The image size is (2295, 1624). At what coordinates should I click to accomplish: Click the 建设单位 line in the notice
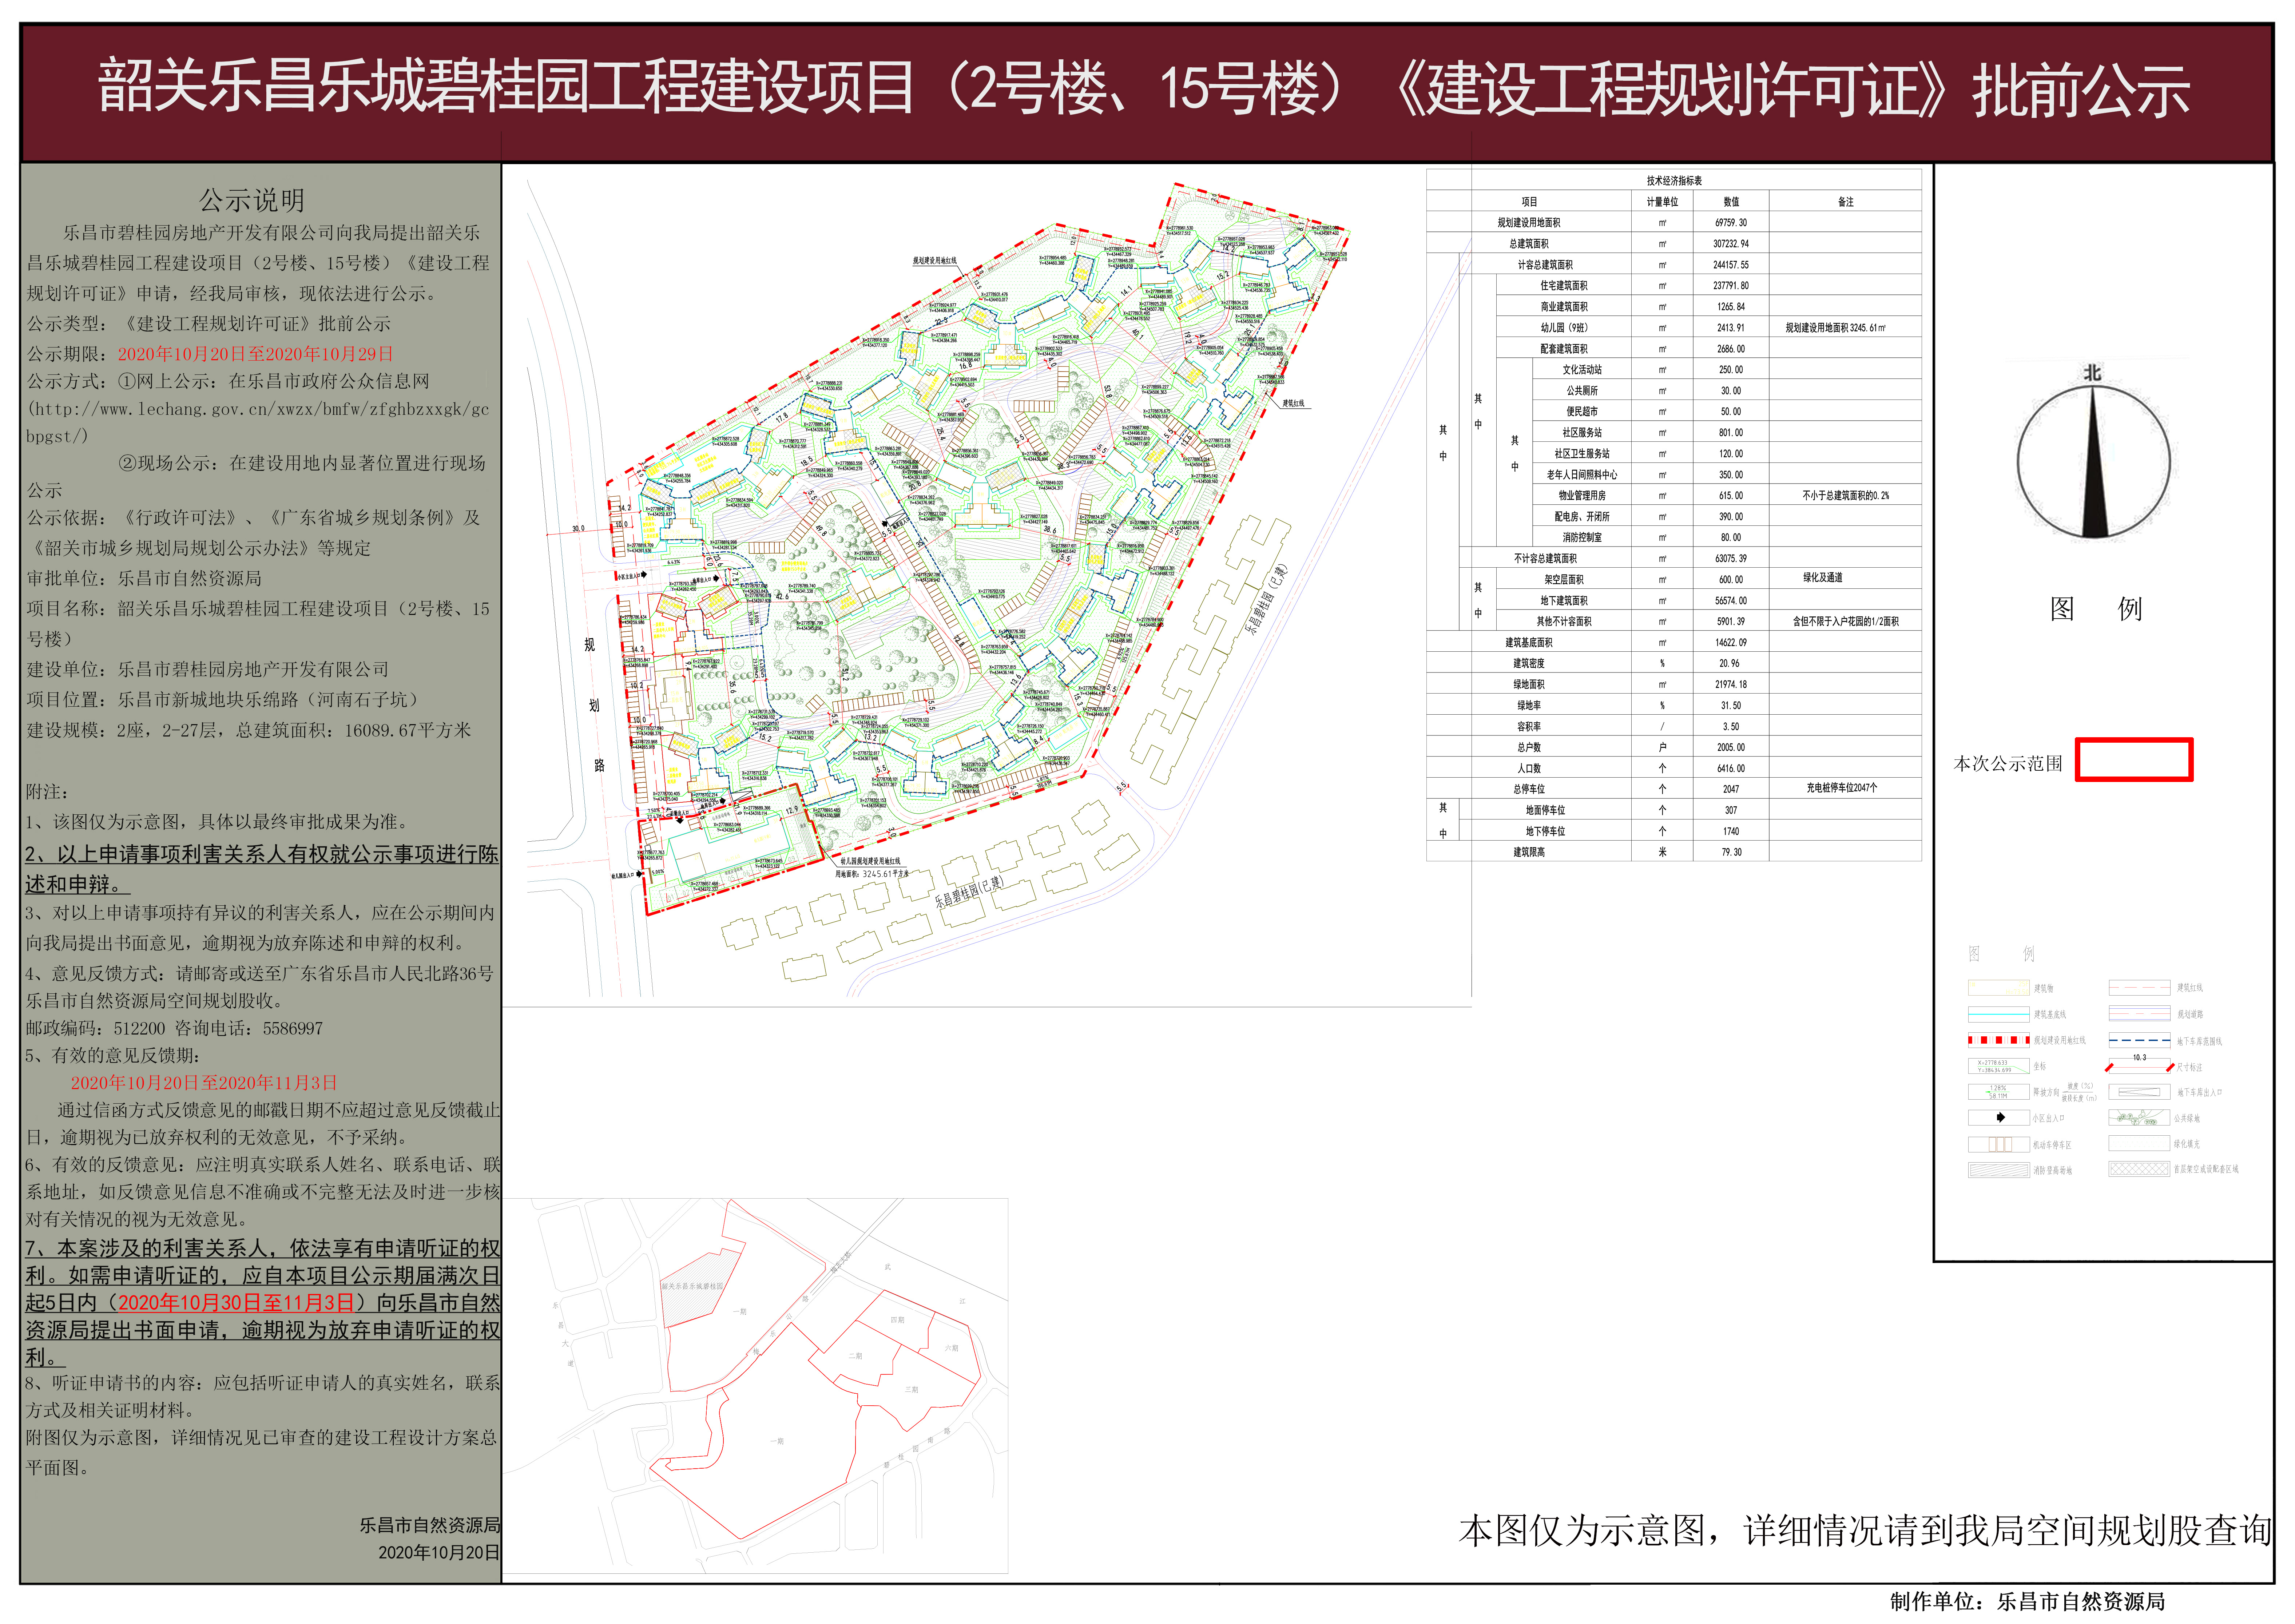pyautogui.click(x=208, y=670)
